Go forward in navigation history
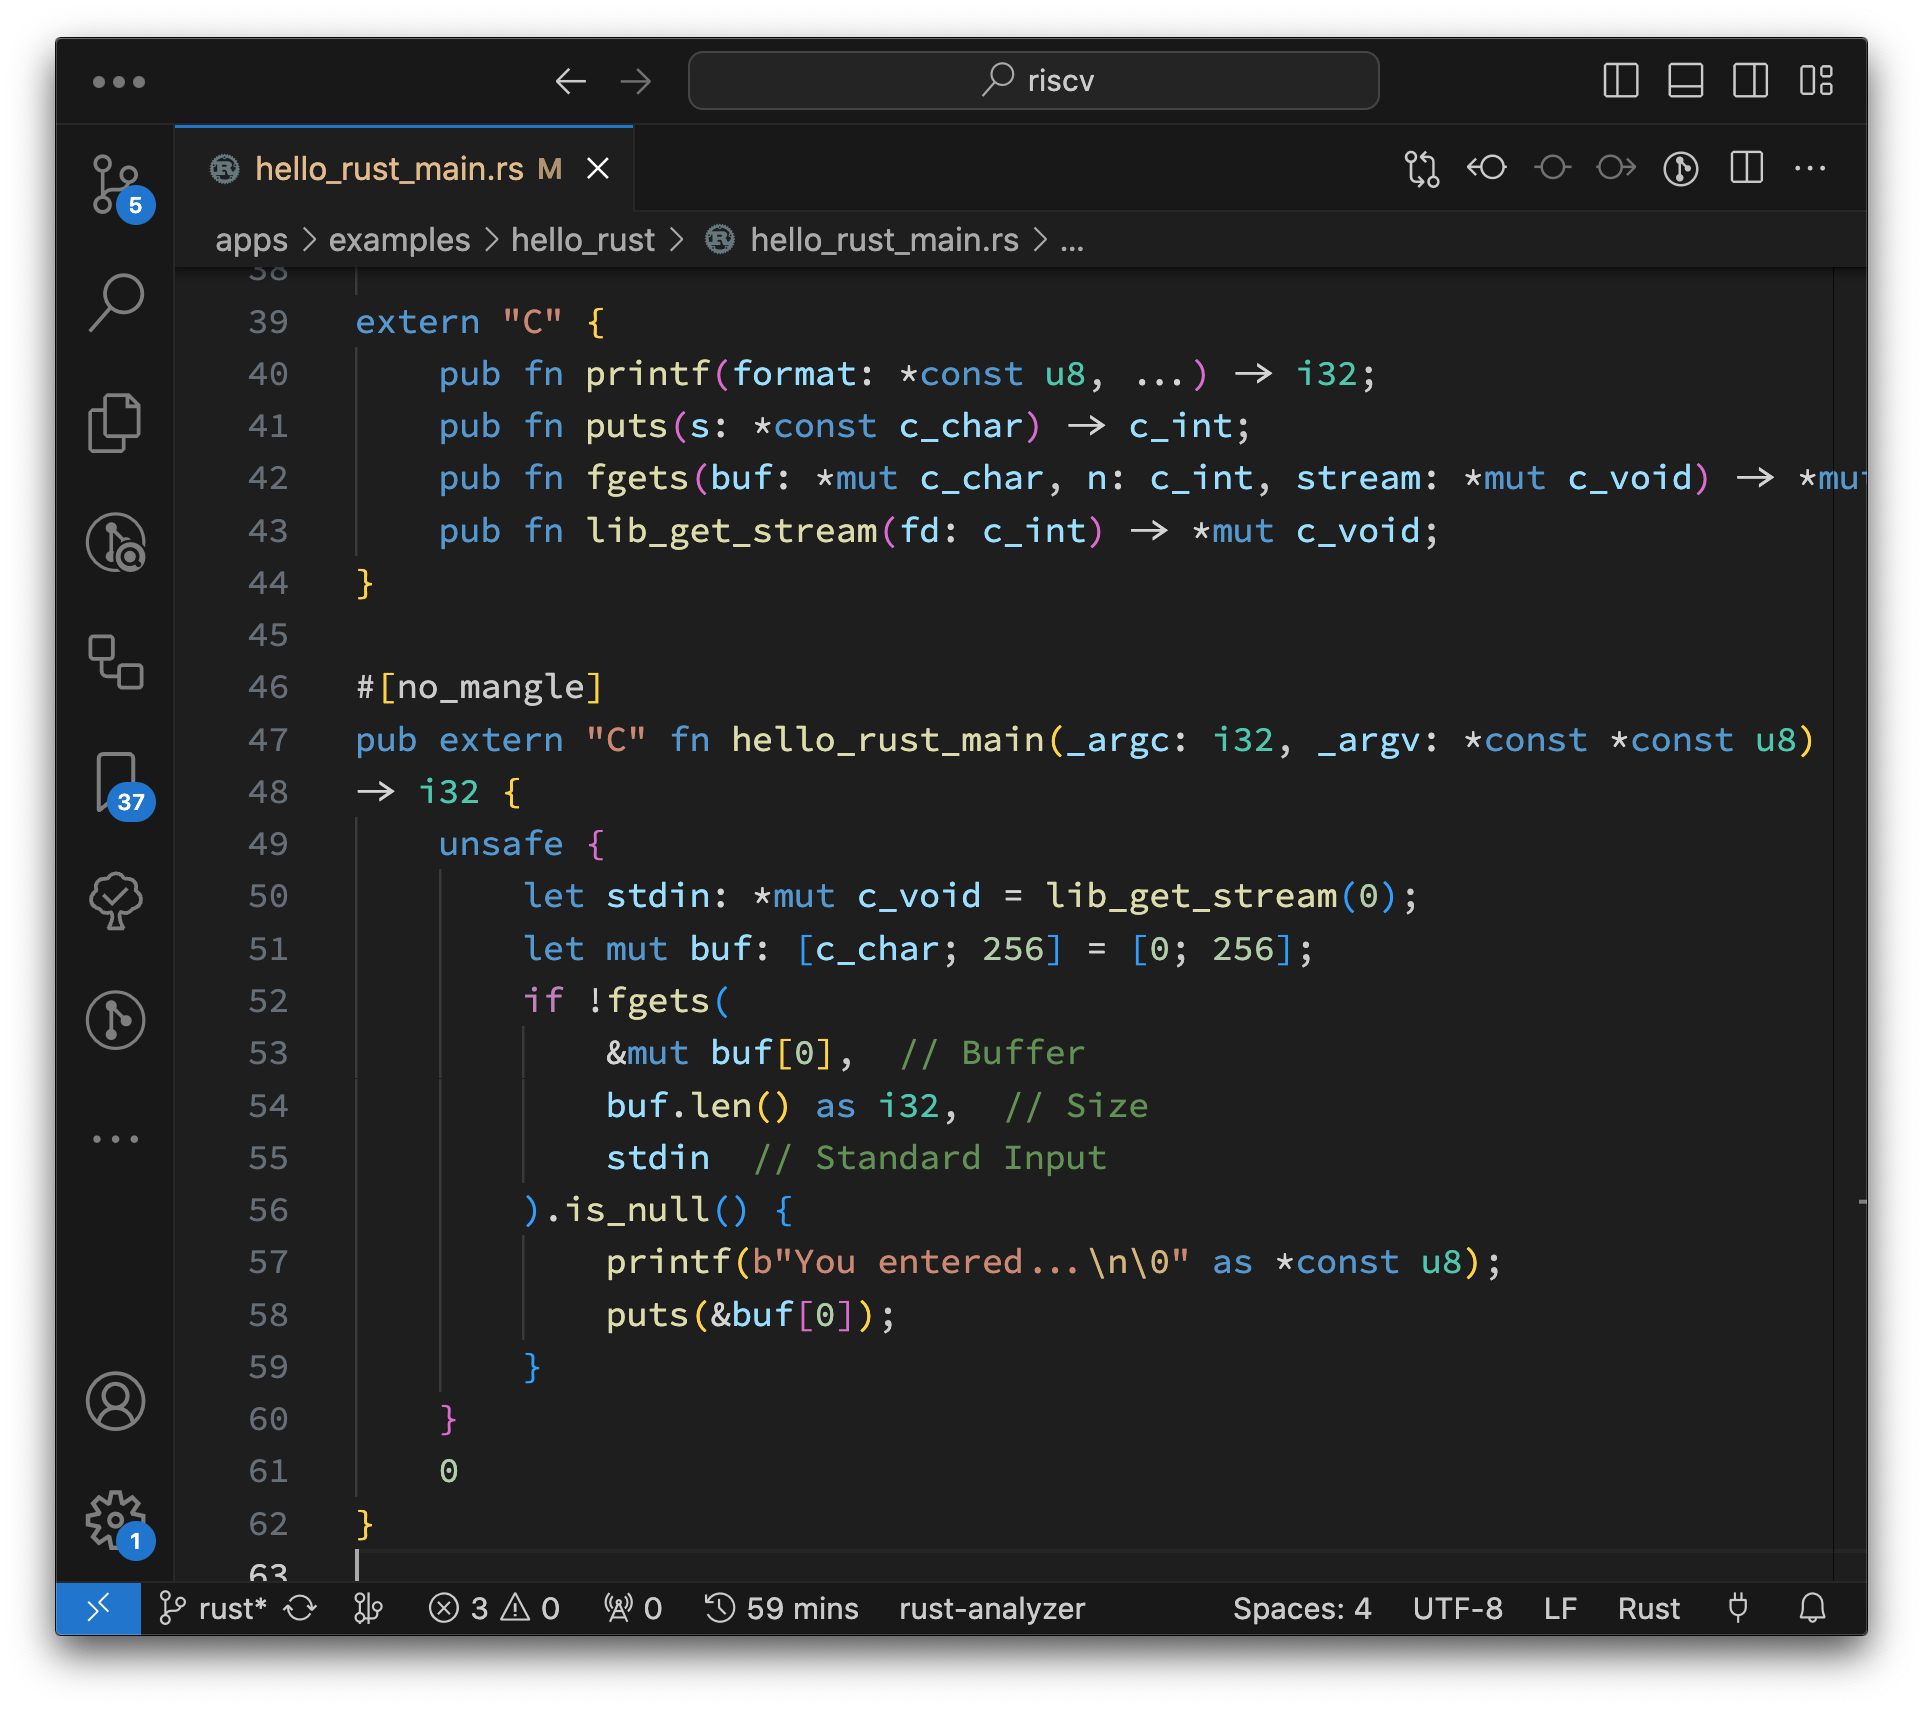Viewport: 1923px width, 1709px height. [636, 81]
